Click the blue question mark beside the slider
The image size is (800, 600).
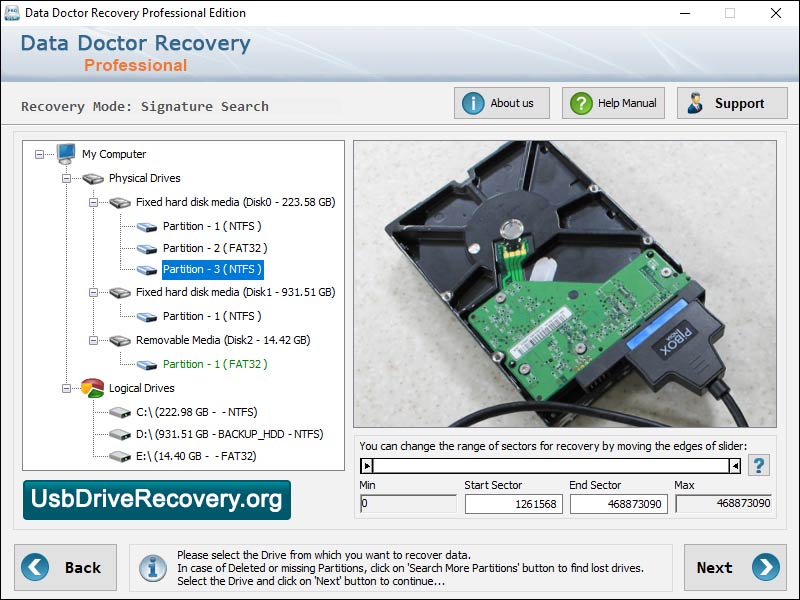click(759, 463)
